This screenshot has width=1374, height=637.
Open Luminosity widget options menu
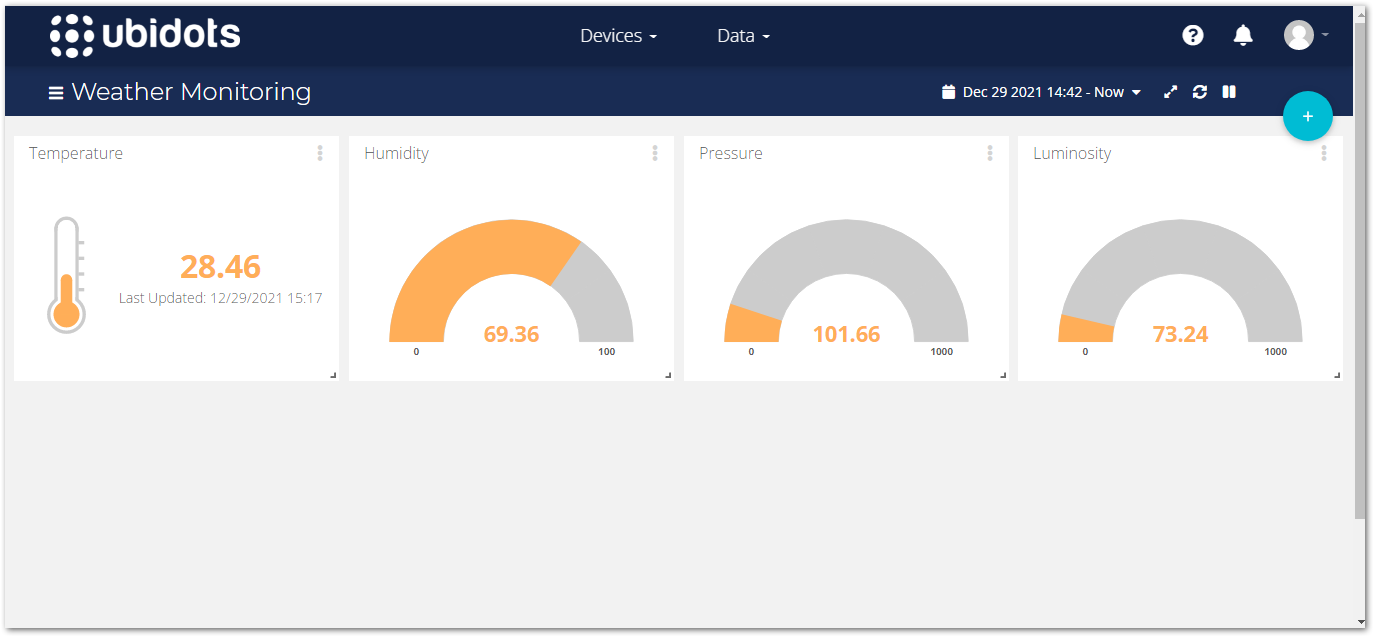(x=1324, y=153)
